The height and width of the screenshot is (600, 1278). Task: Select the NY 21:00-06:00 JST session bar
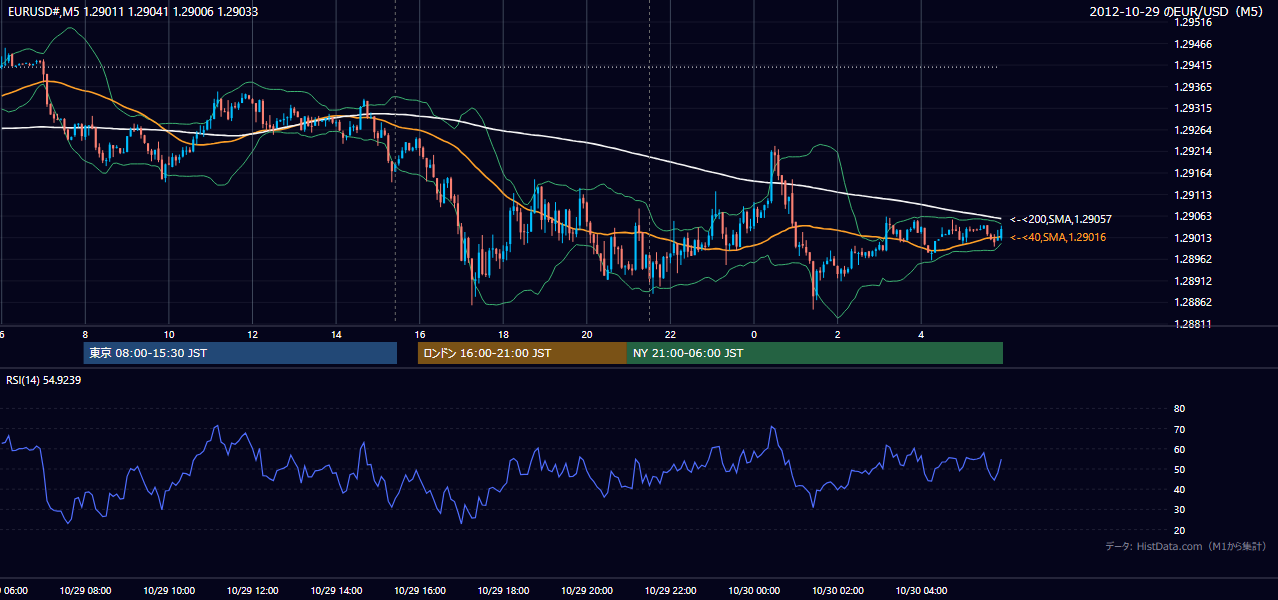point(815,353)
